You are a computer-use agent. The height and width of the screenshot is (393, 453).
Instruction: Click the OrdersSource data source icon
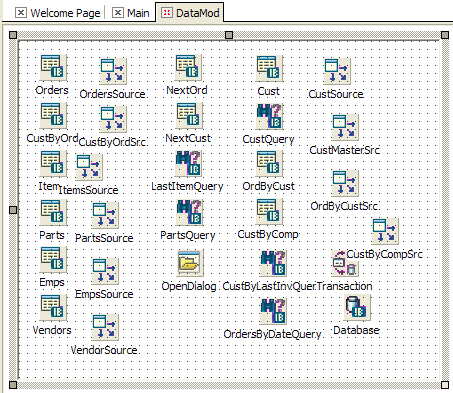pos(113,71)
